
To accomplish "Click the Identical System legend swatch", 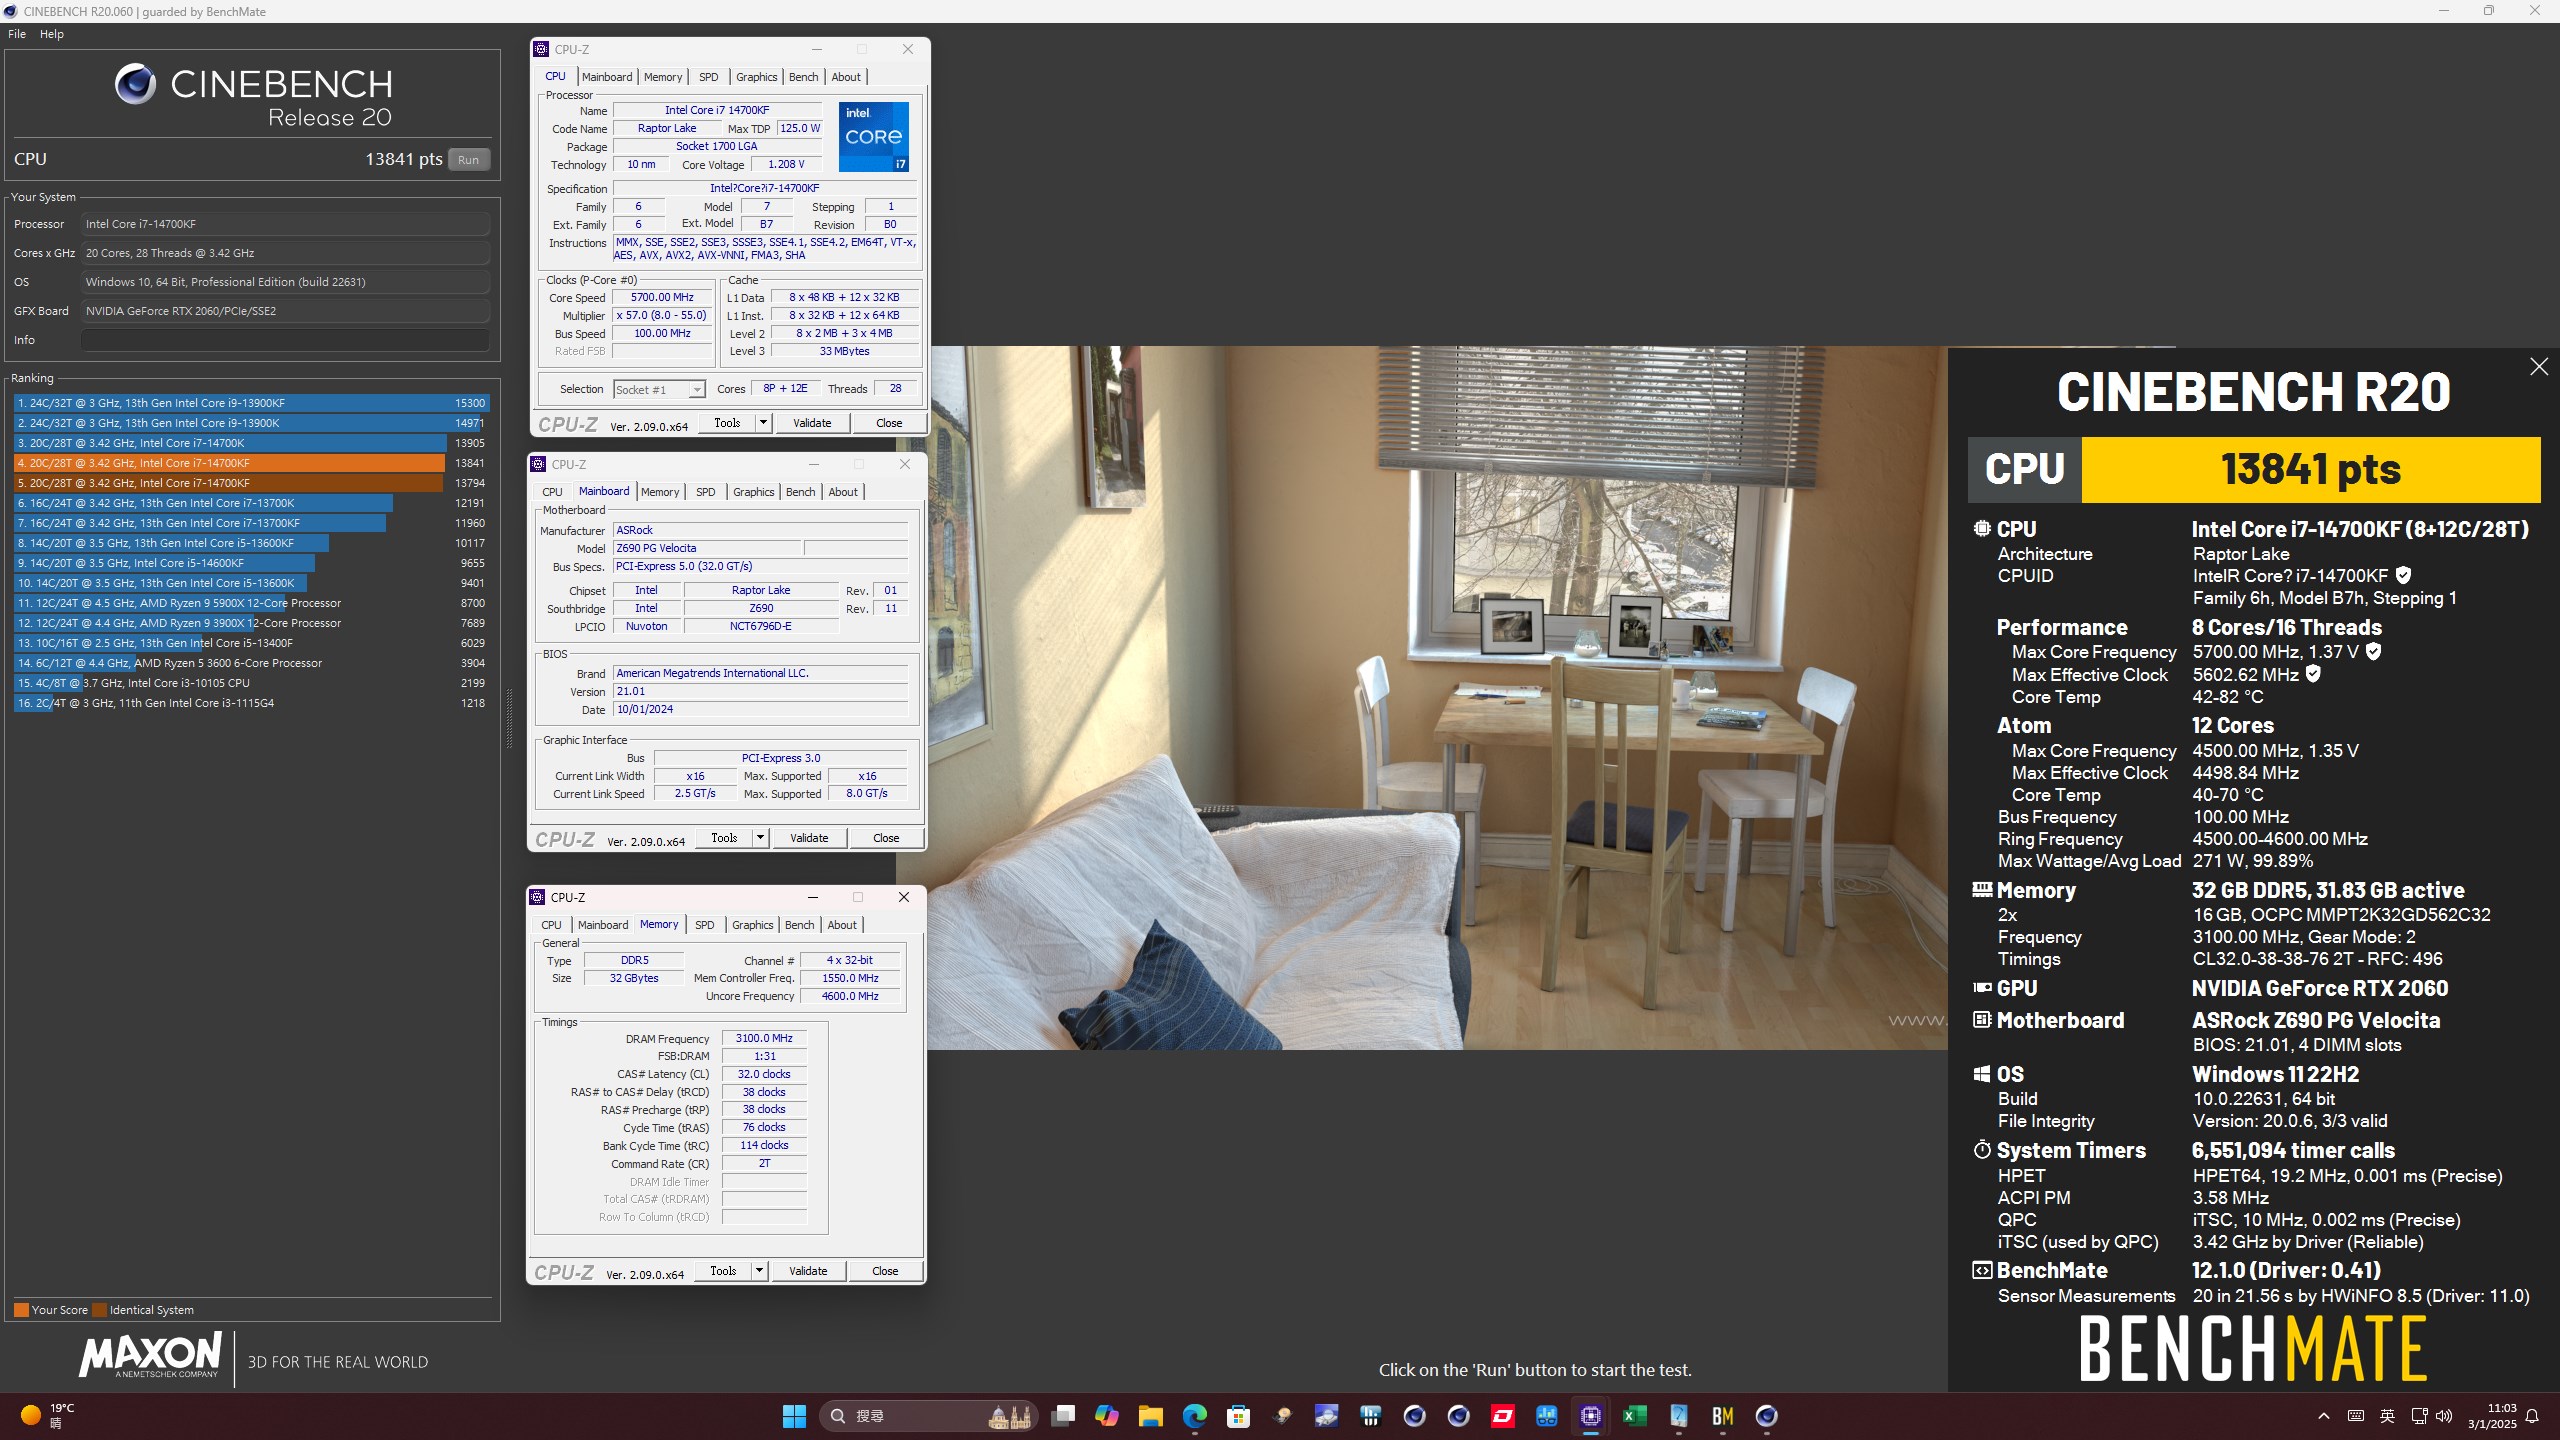I will click(x=99, y=1310).
